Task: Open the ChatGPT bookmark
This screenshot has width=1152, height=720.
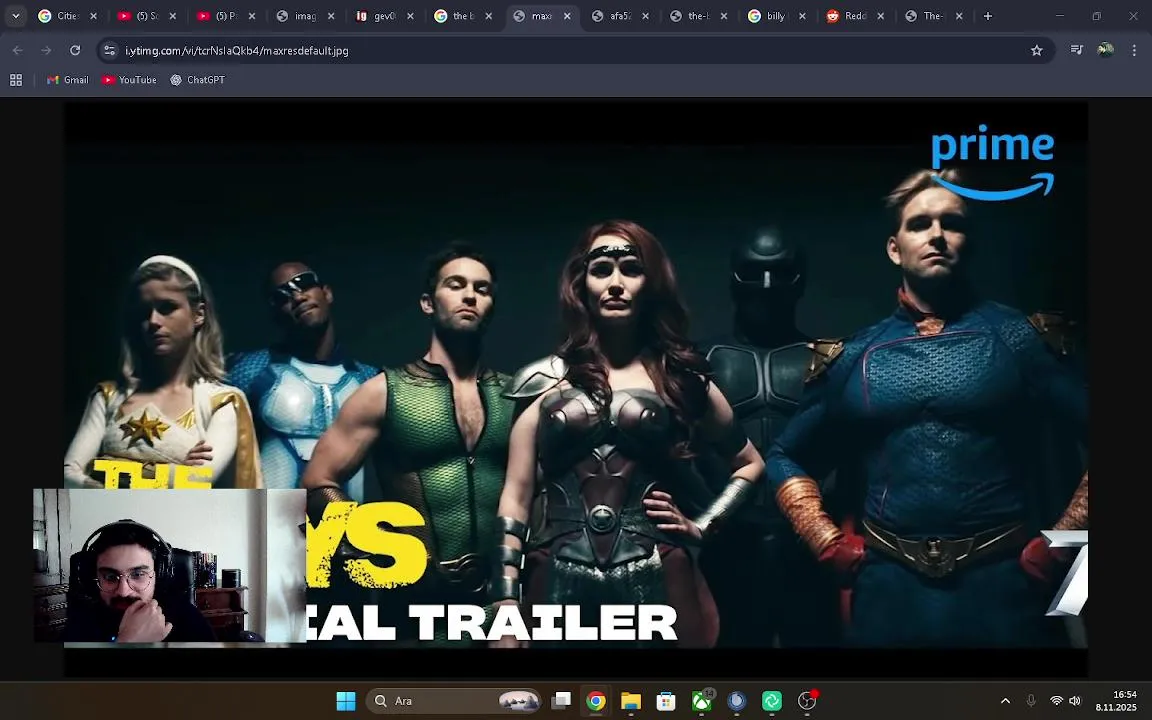Action: click(x=198, y=80)
